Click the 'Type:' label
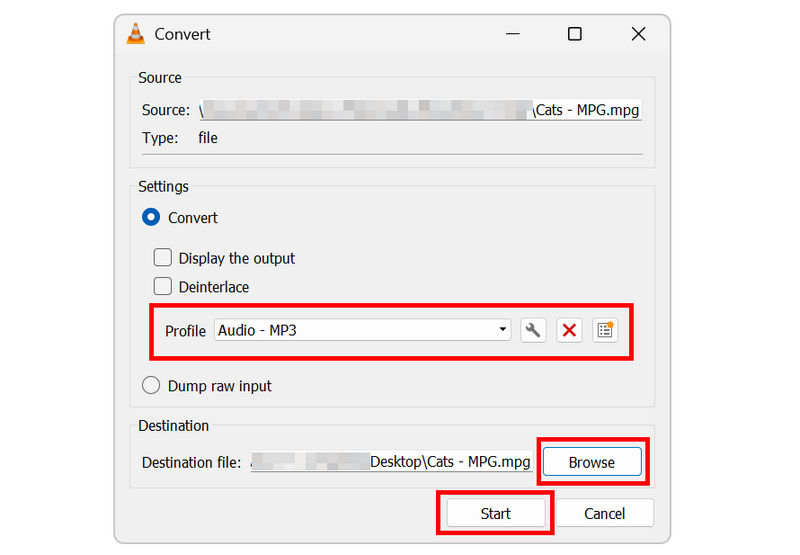 pos(160,138)
